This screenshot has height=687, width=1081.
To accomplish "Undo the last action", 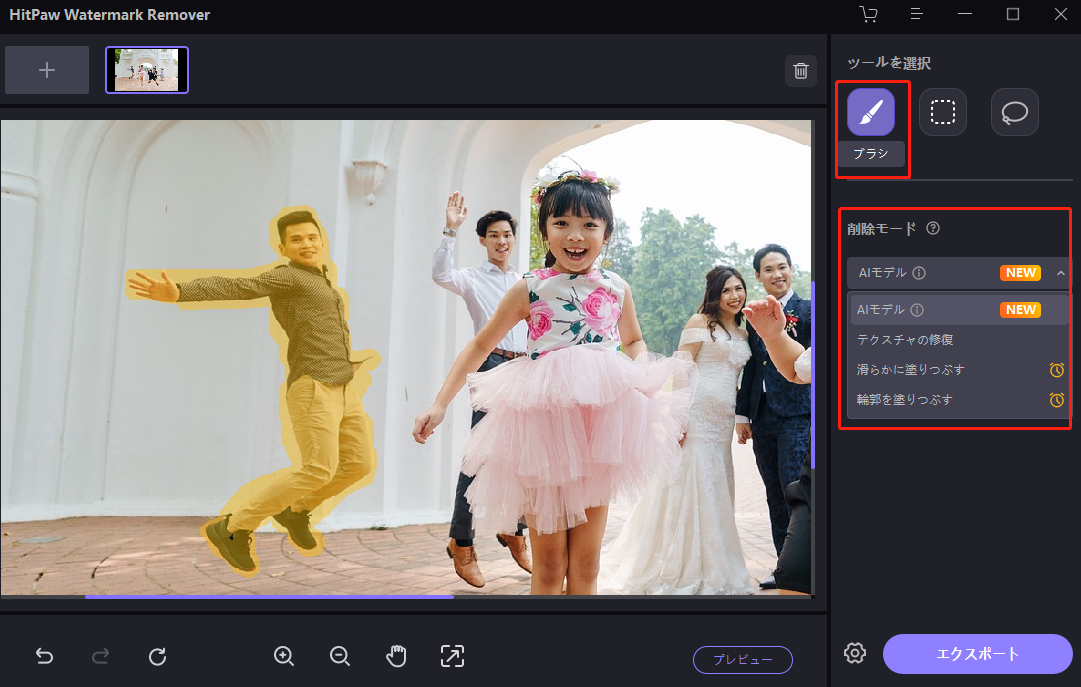I will coord(45,656).
